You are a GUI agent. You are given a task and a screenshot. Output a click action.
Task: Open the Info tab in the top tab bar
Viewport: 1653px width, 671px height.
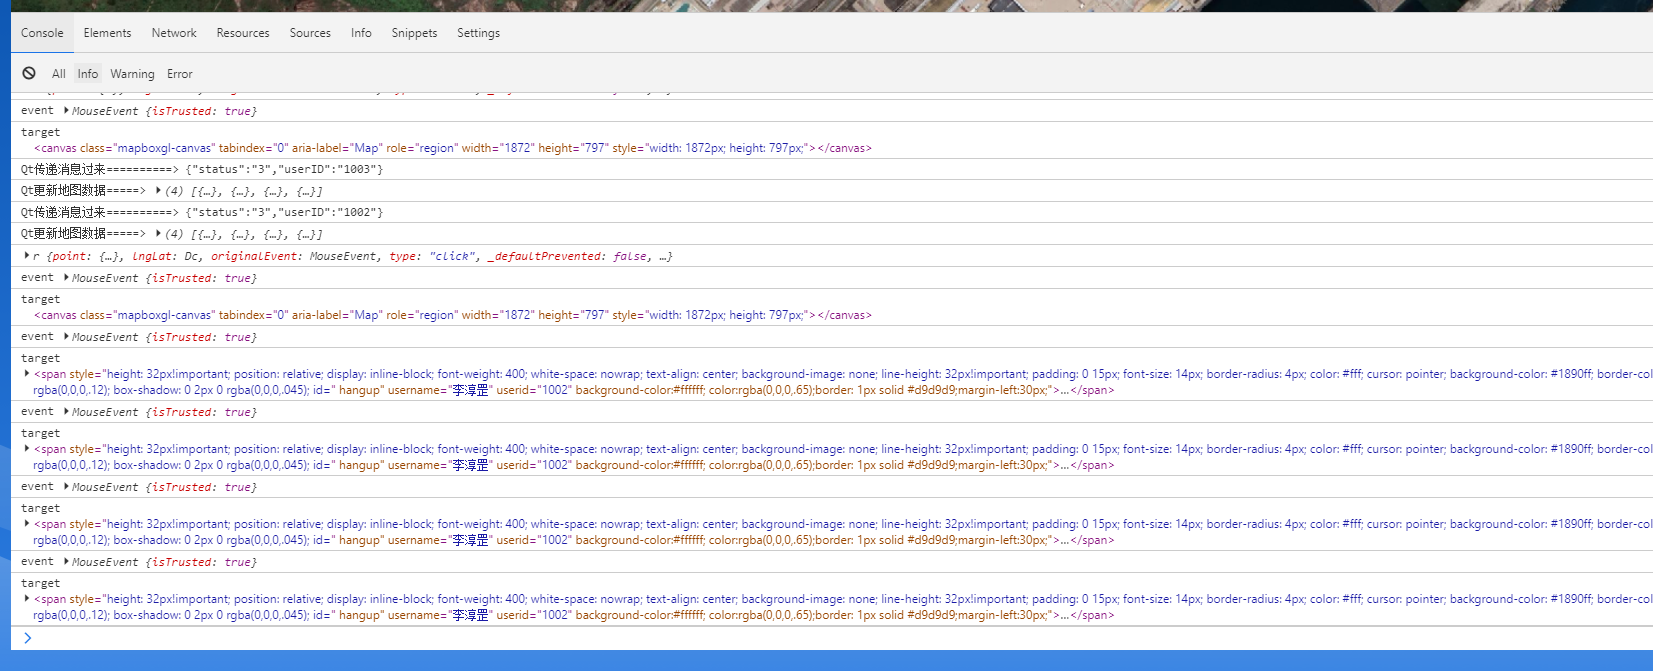click(x=361, y=33)
